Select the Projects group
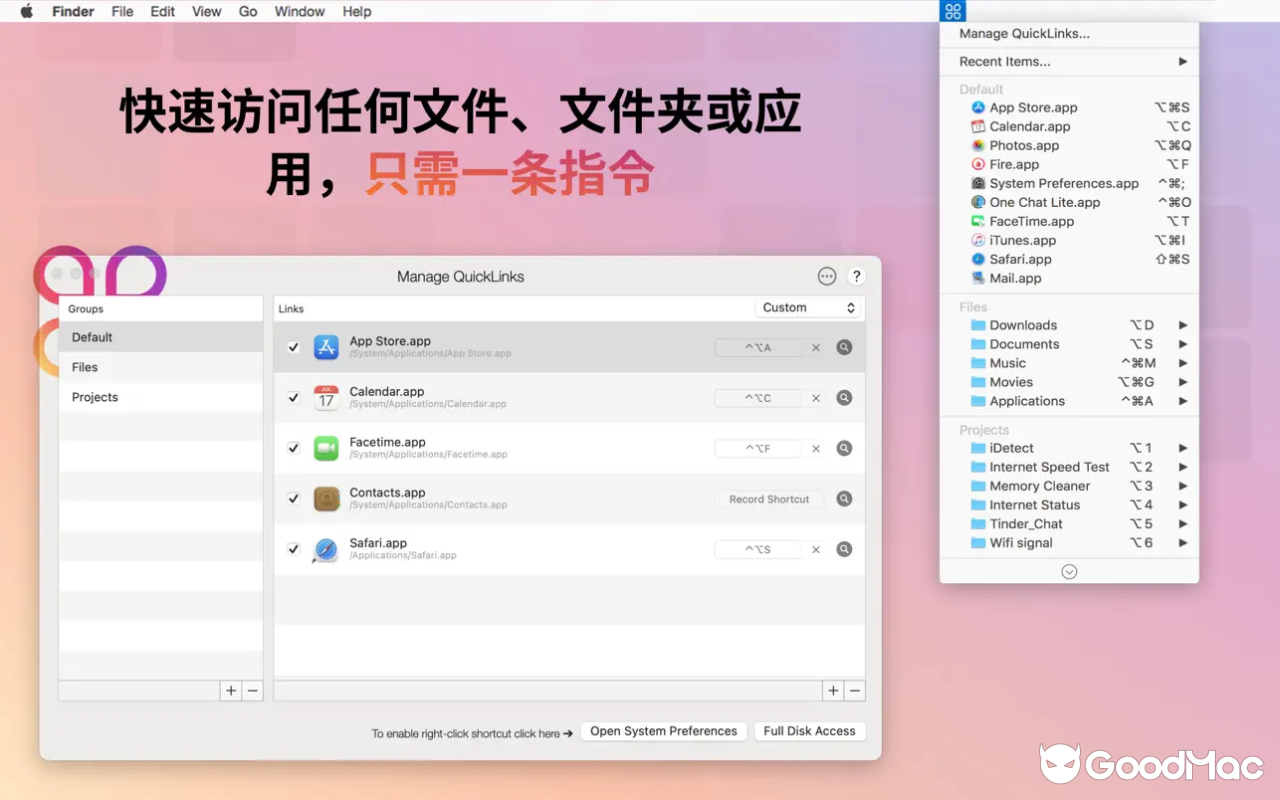Screen dimensions: 1280x800 (161, 397)
